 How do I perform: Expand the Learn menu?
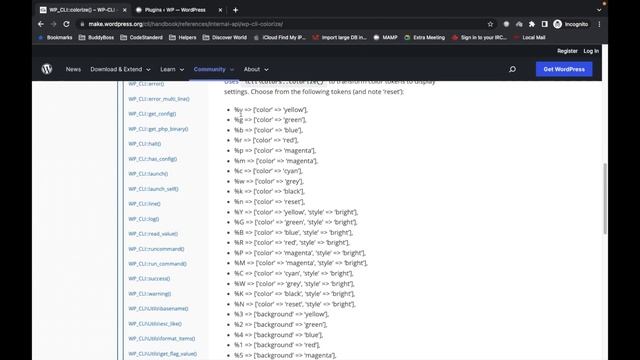coord(172,69)
